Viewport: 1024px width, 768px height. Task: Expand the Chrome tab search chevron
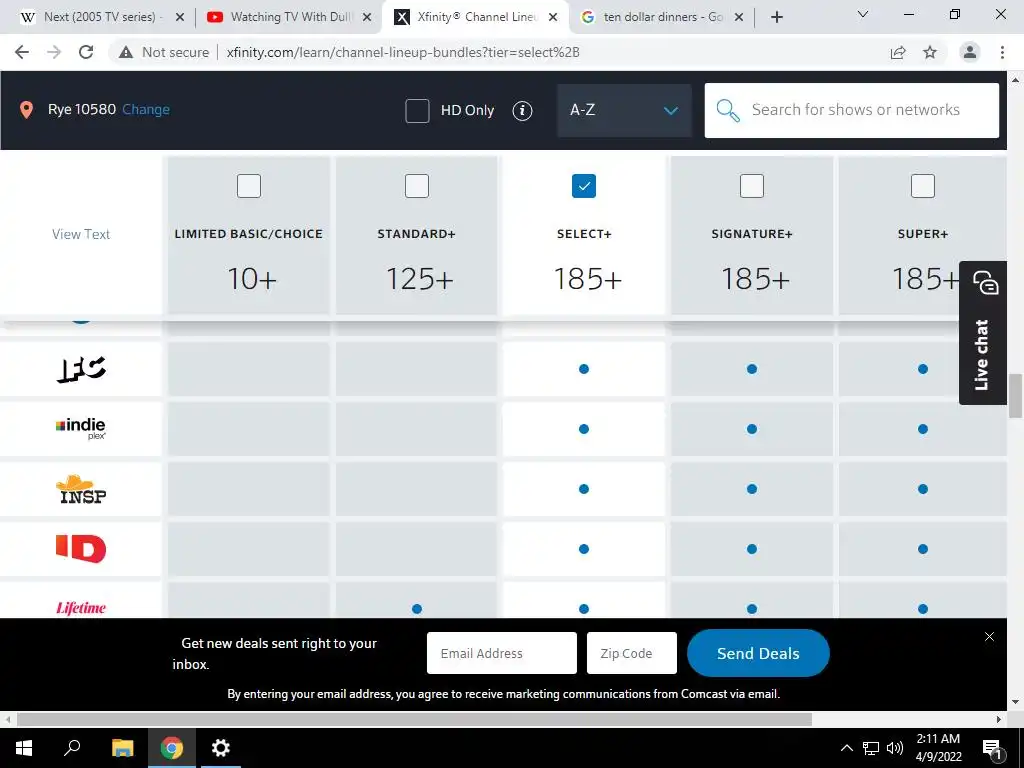coord(863,14)
